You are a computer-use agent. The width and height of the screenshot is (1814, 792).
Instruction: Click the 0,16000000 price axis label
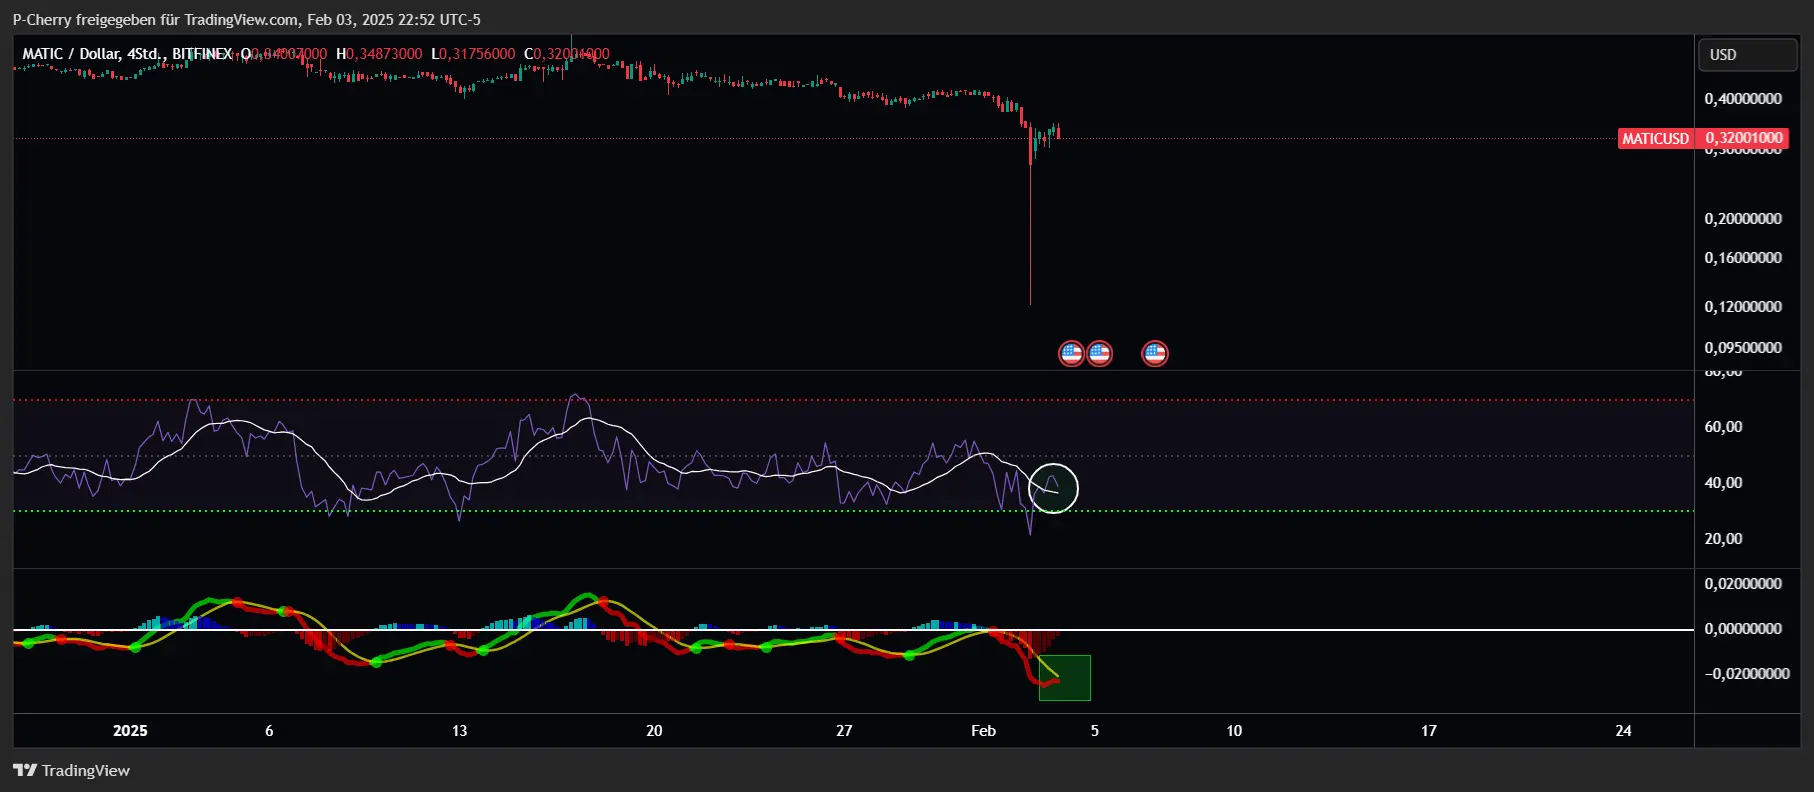tap(1743, 258)
